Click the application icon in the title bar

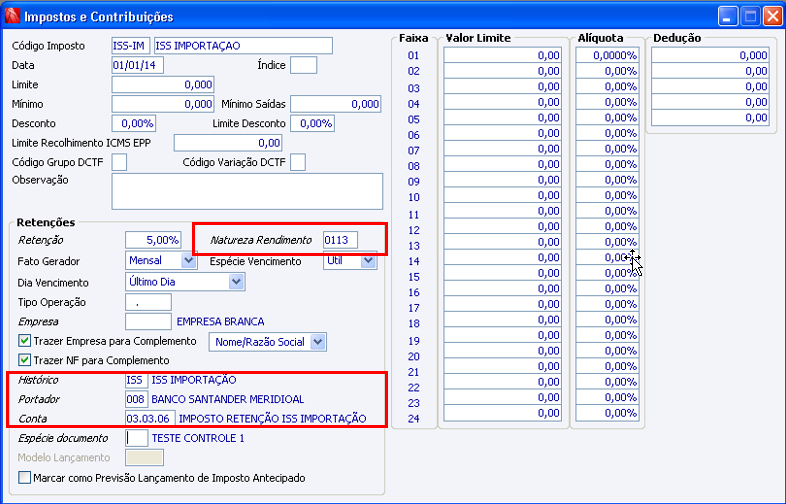pyautogui.click(x=12, y=17)
